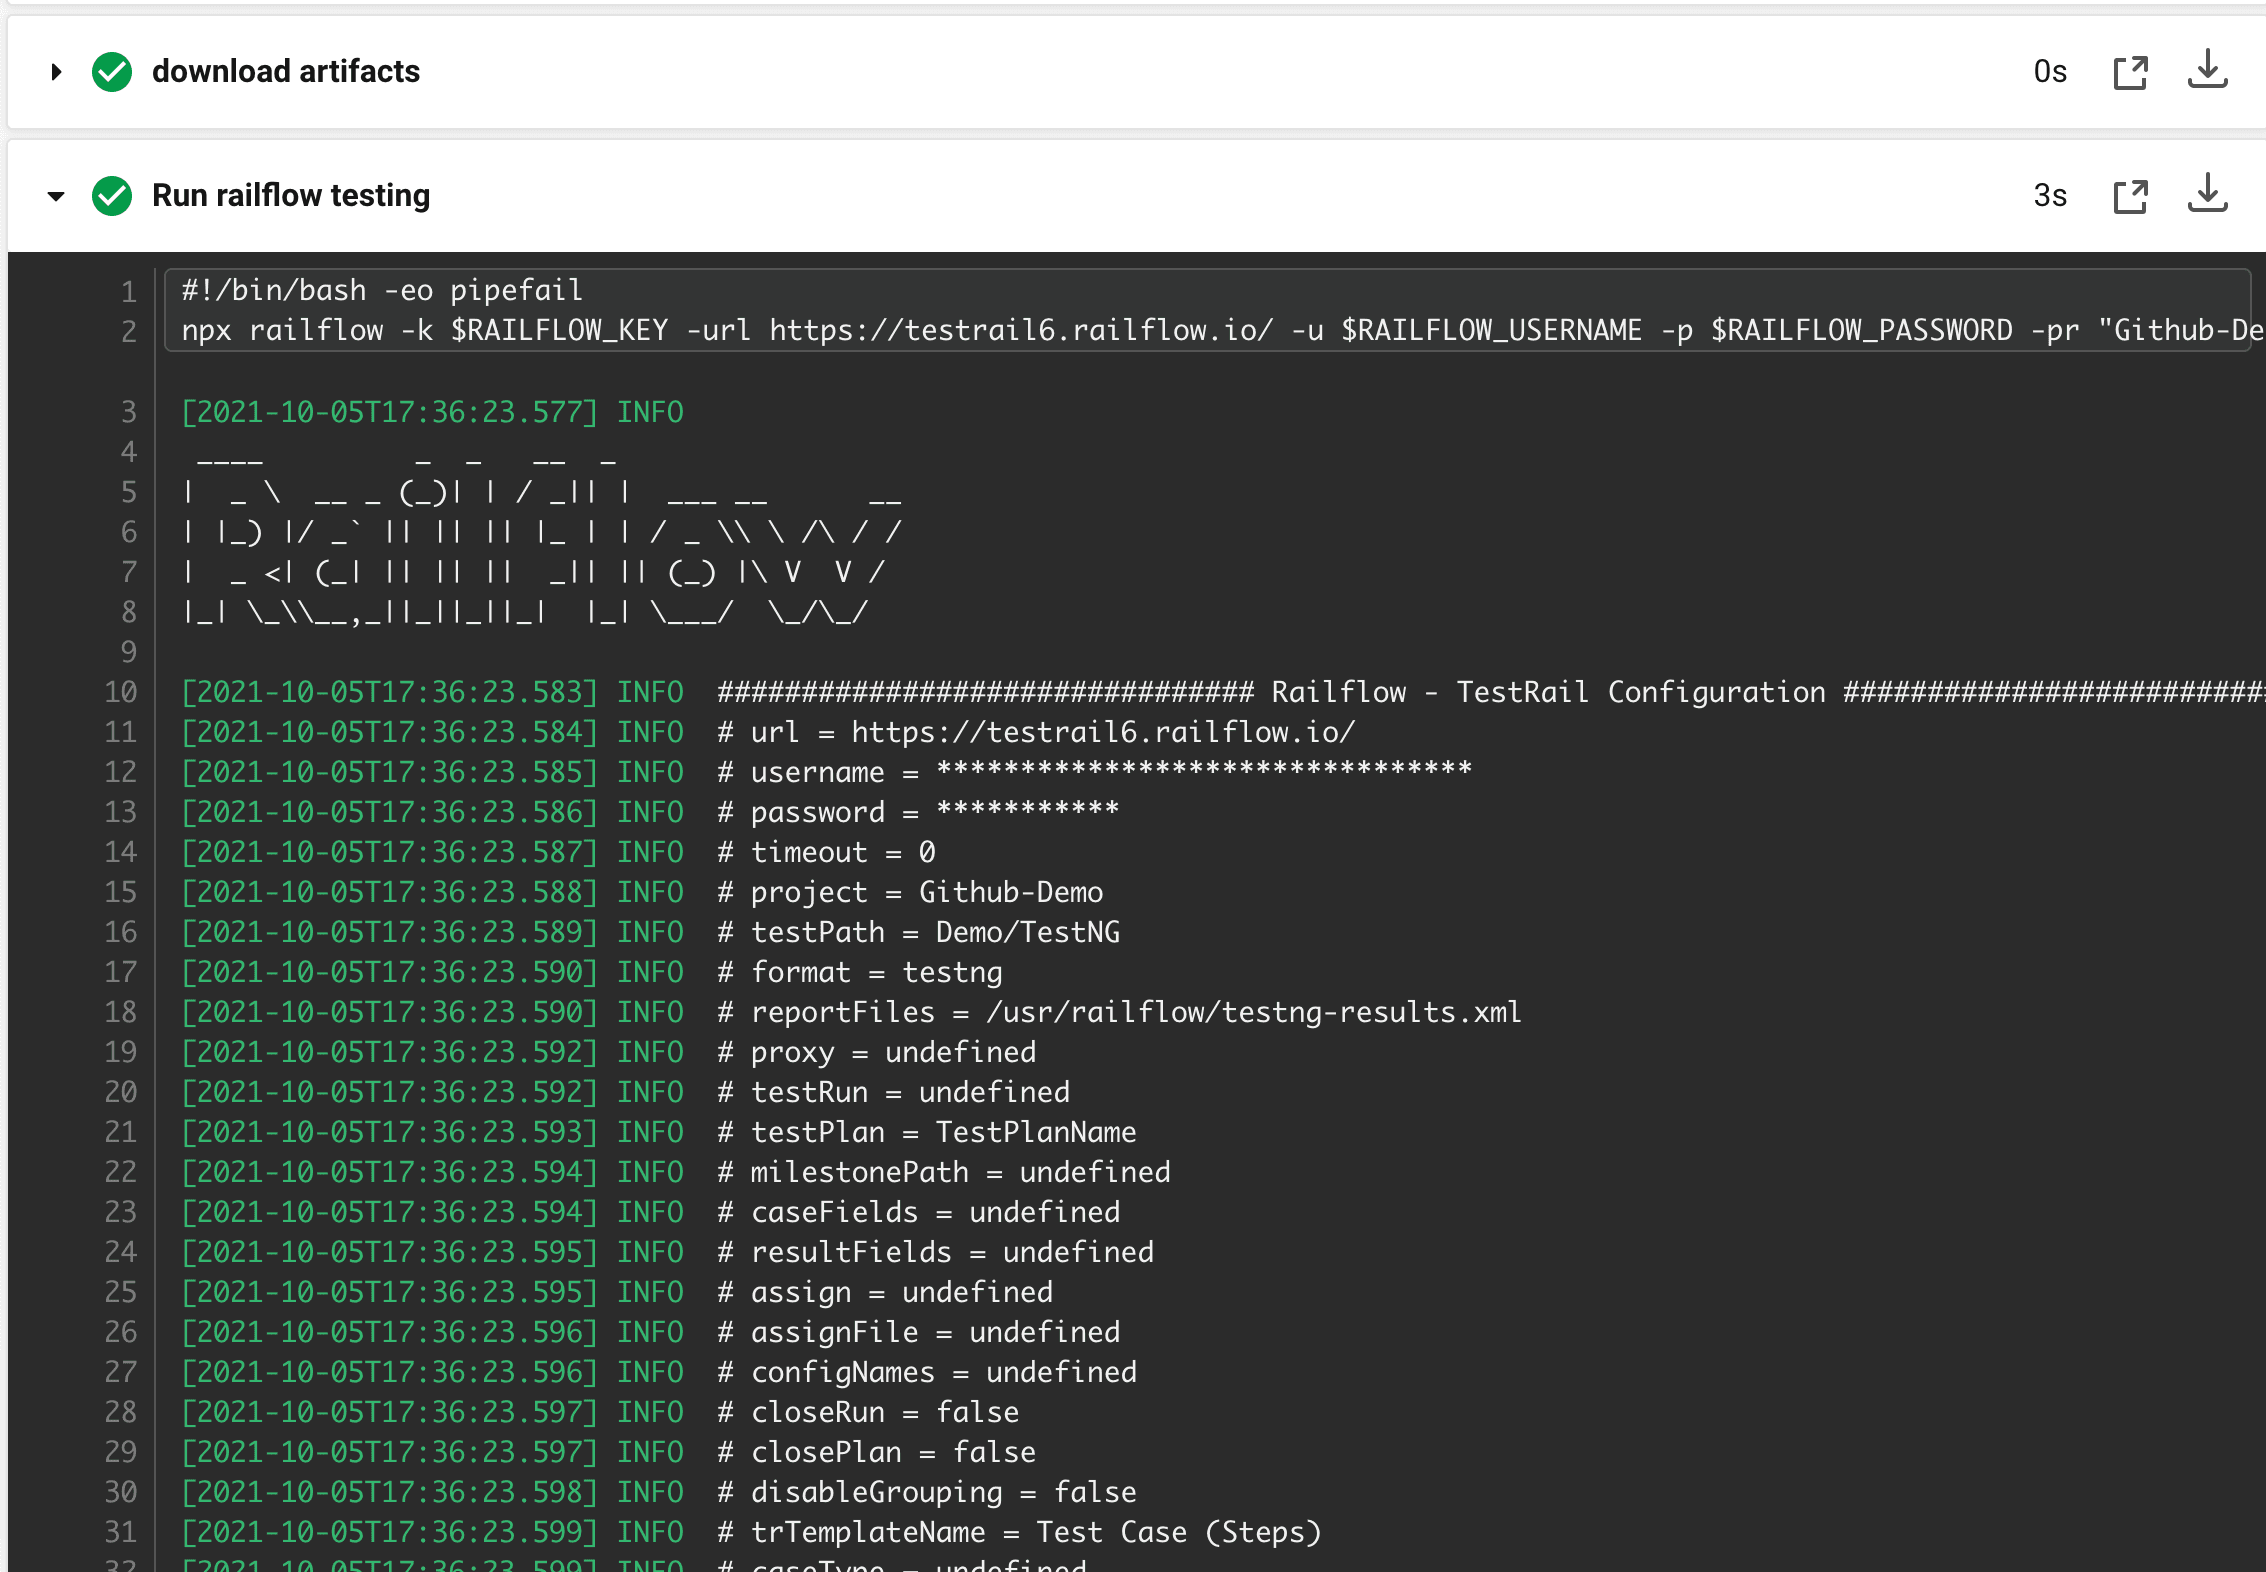
Task: Select log line number 2
Action: click(129, 331)
